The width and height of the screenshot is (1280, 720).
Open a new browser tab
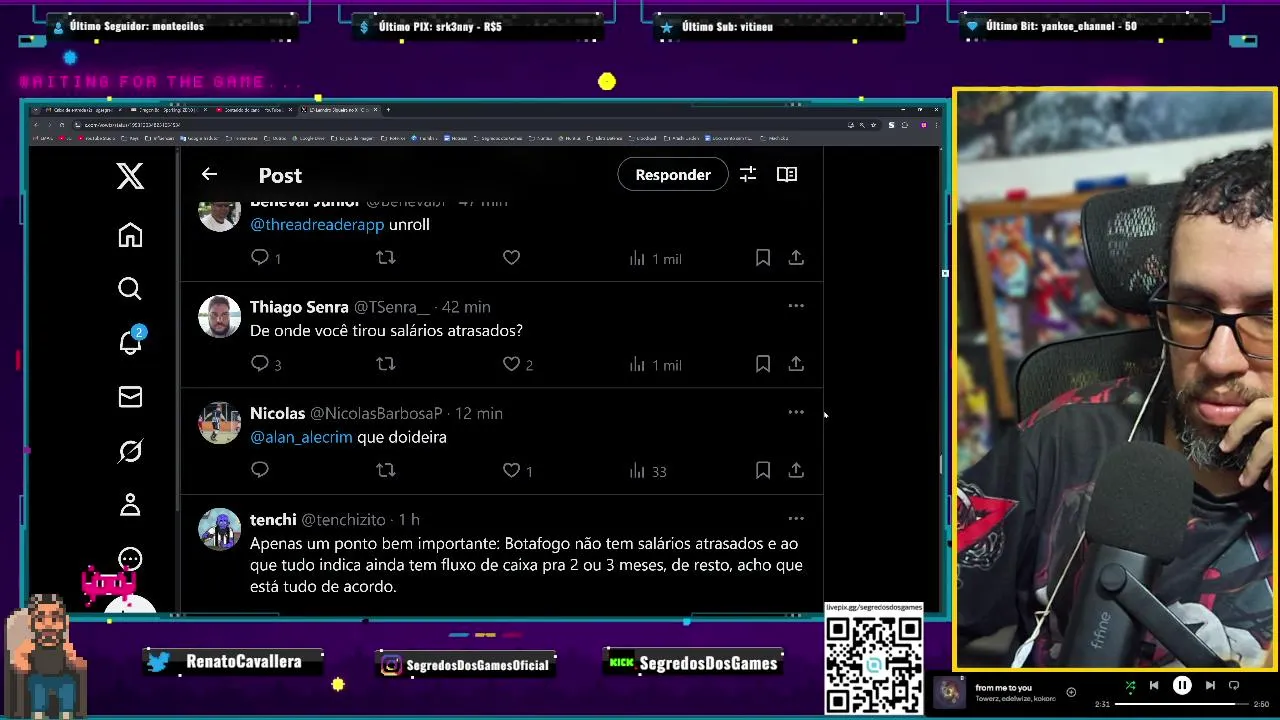pyautogui.click(x=388, y=109)
